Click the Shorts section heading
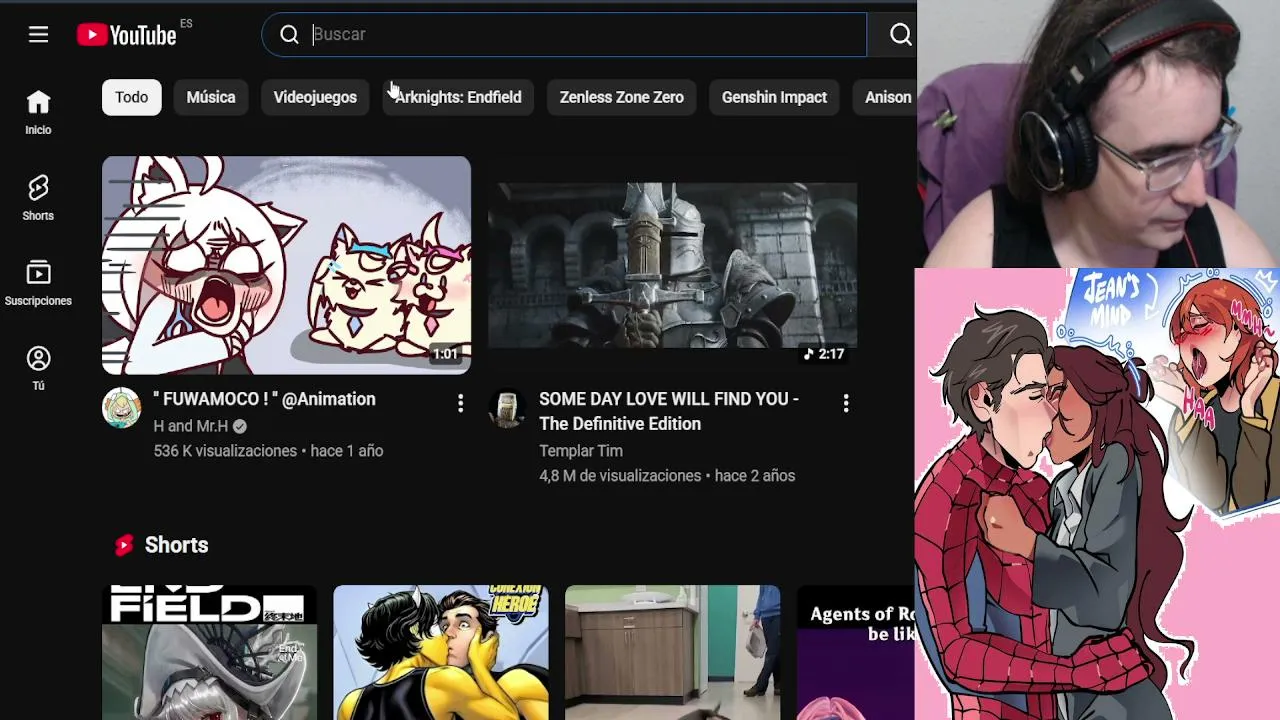The image size is (1280, 720). point(176,545)
